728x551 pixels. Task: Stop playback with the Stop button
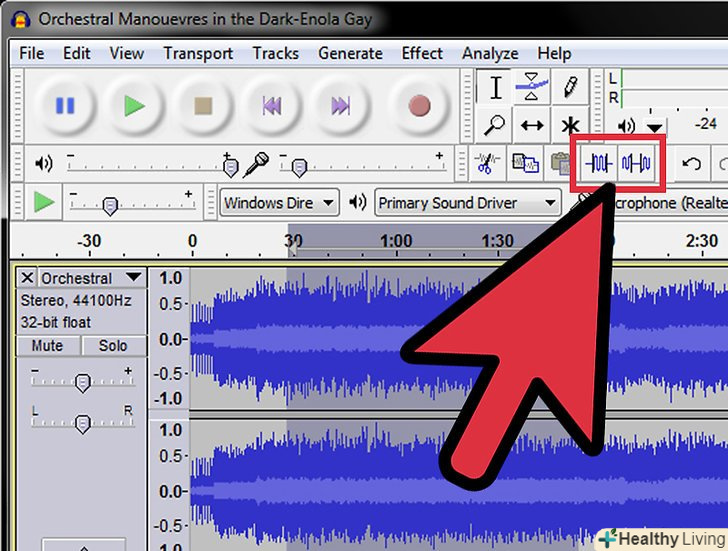point(203,105)
